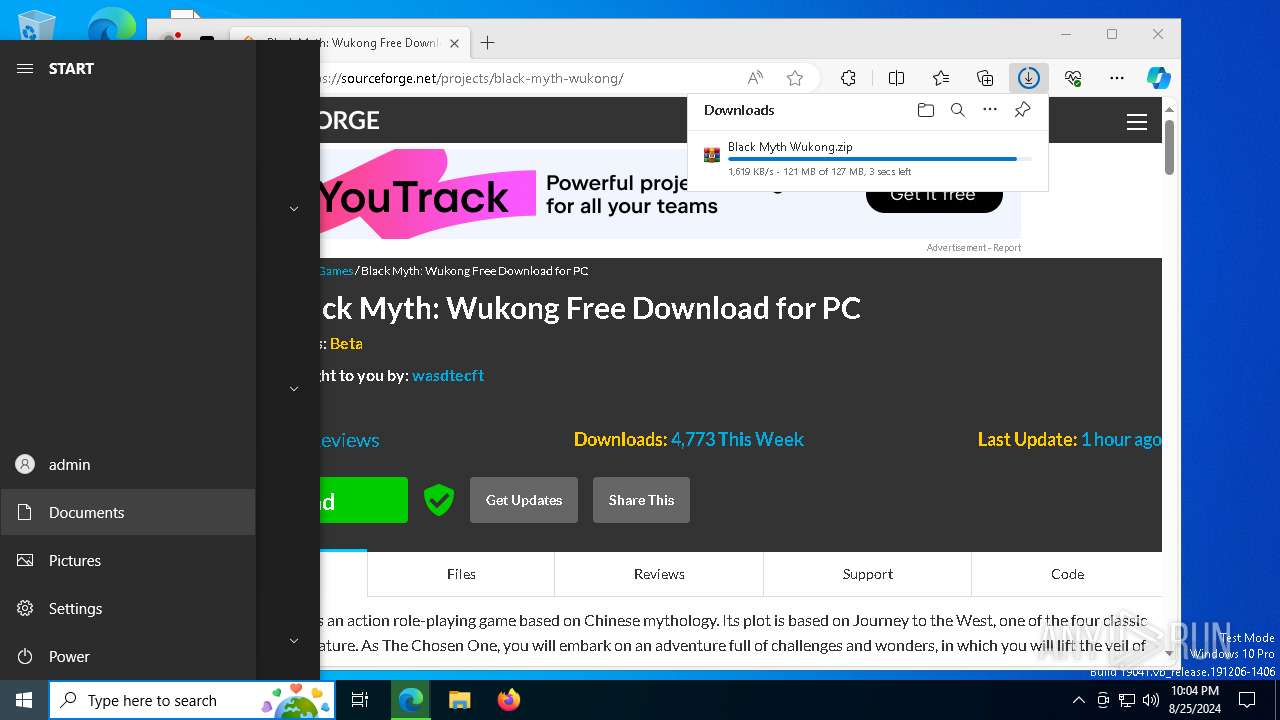
Task: Switch to the Support tab
Action: coord(867,574)
